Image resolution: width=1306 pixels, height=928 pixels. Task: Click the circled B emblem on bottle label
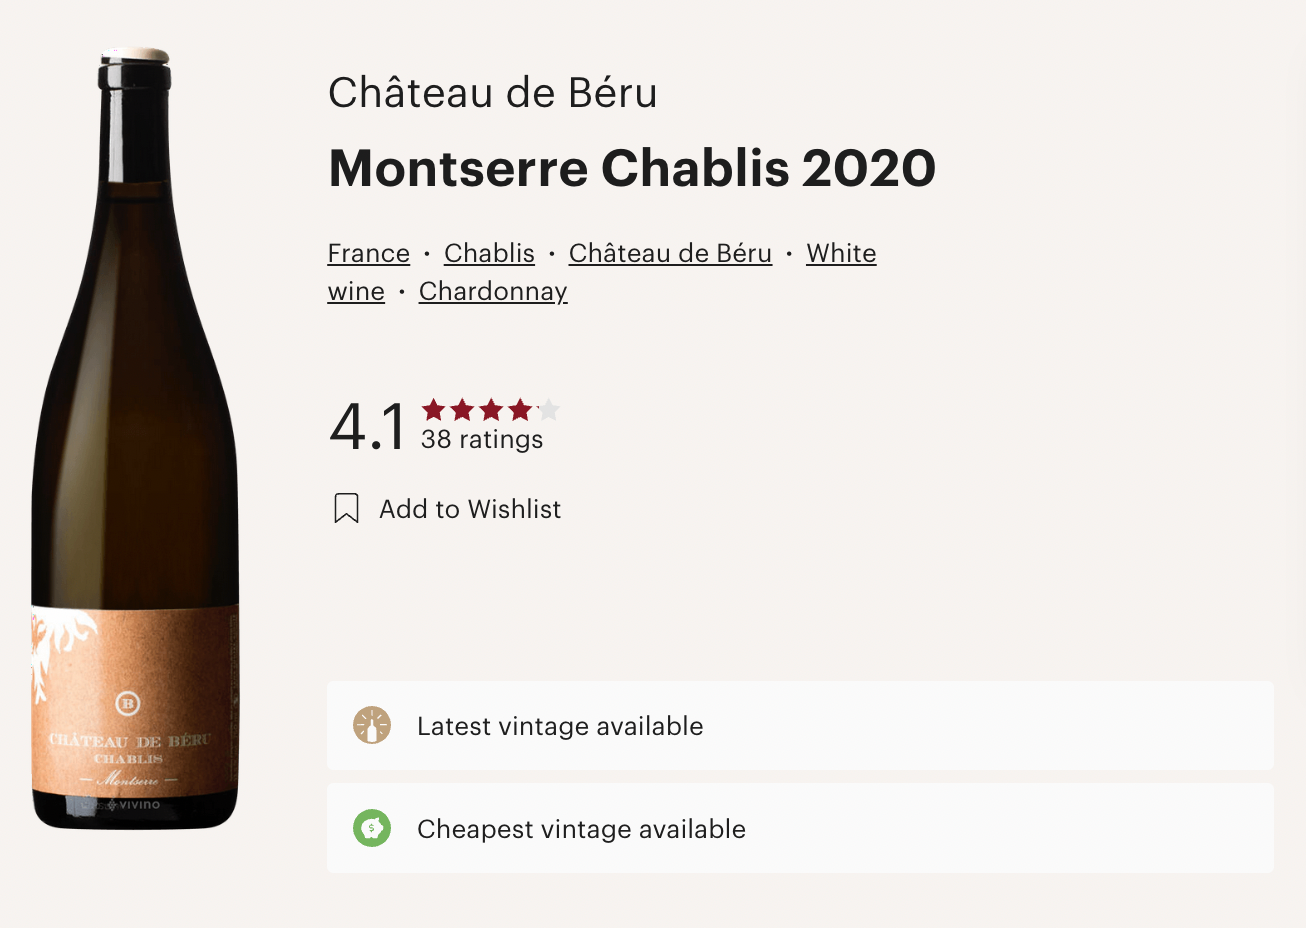click(128, 703)
